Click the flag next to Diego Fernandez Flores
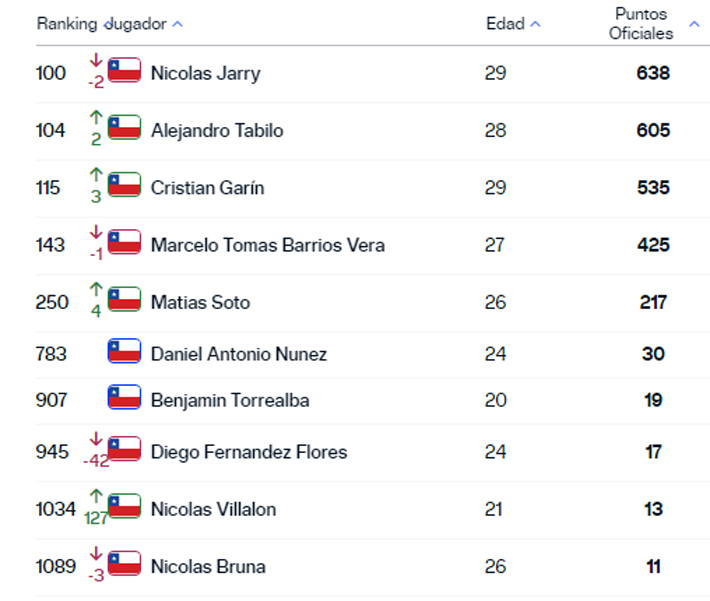This screenshot has width=710, height=601. 124,449
